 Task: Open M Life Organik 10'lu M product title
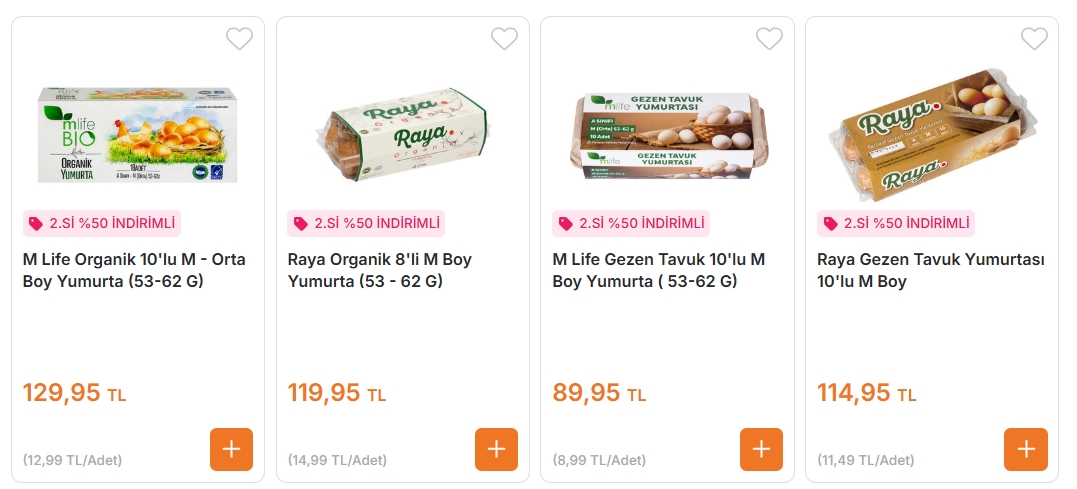pos(134,270)
